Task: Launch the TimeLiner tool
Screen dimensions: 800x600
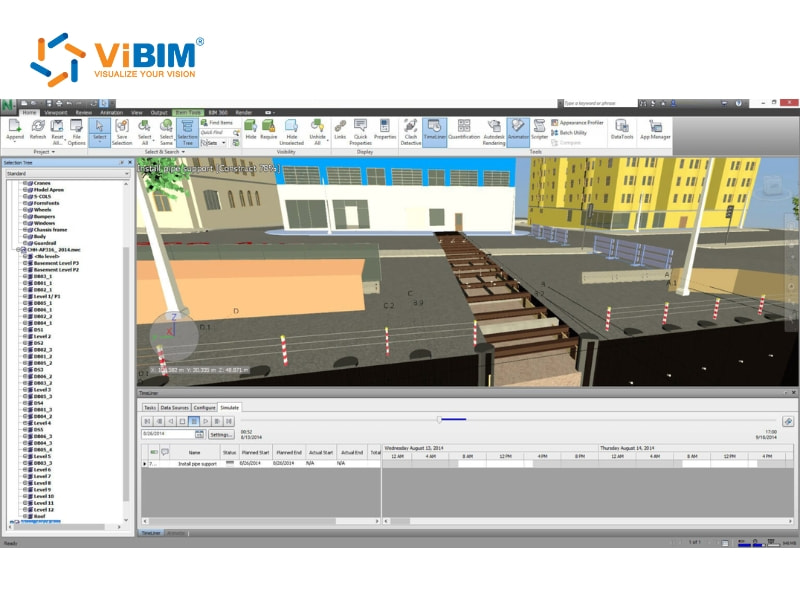Action: tap(434, 128)
